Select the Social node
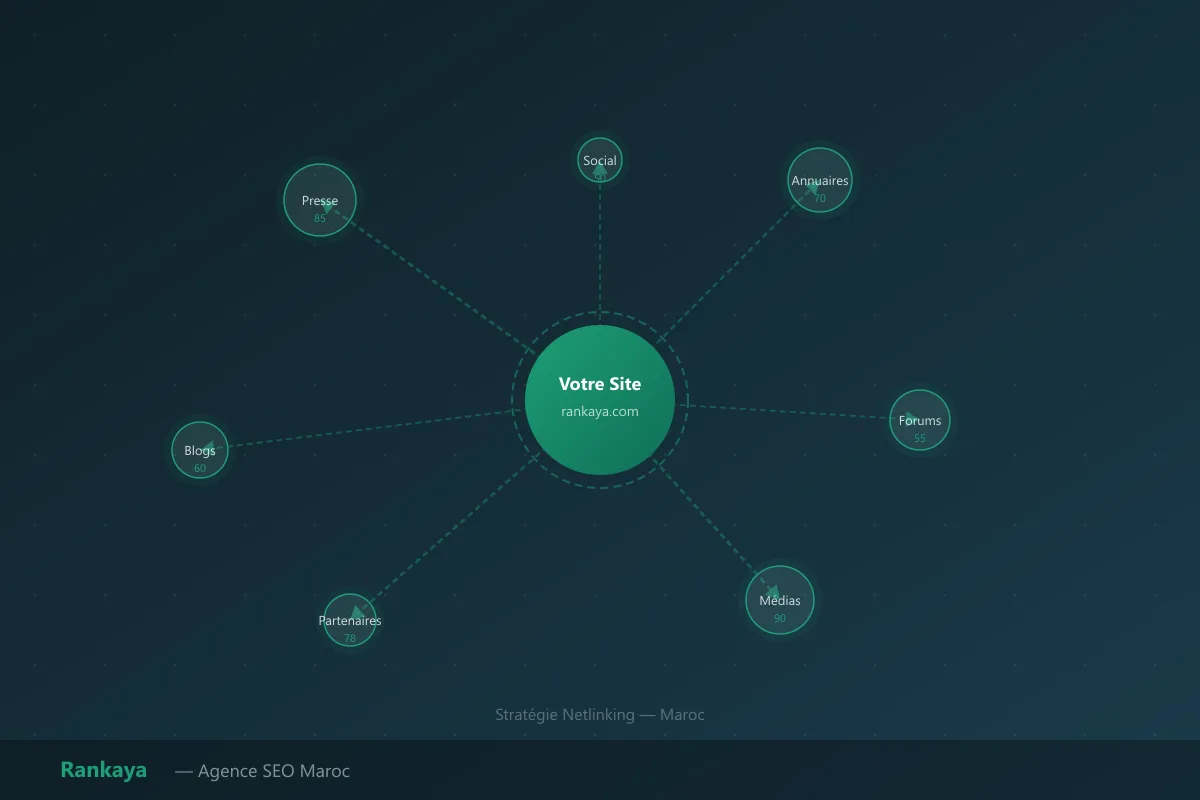This screenshot has height=800, width=1200. [x=600, y=160]
